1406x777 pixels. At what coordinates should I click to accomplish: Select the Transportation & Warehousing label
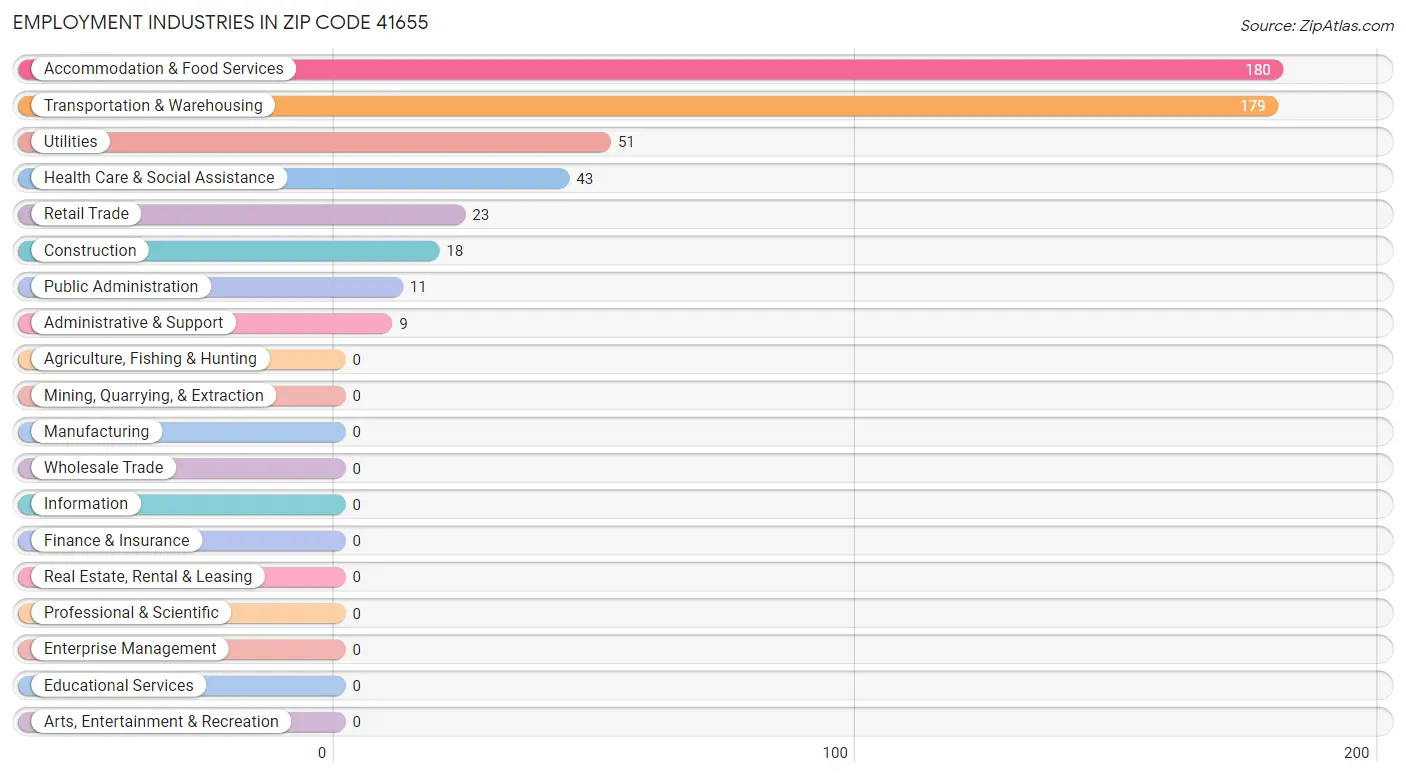(153, 105)
